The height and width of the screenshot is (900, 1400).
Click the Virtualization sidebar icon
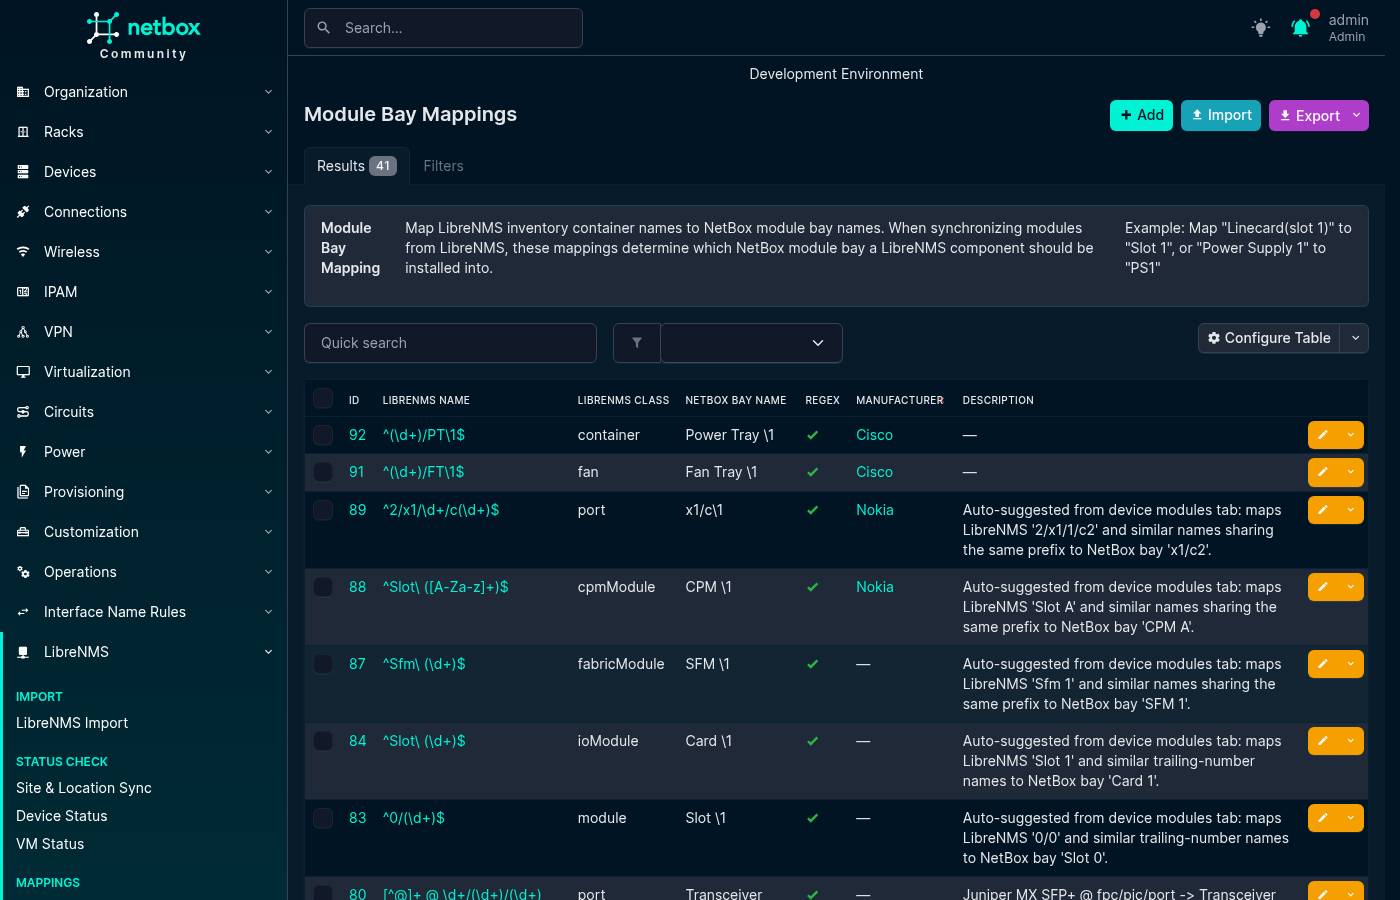click(x=23, y=372)
